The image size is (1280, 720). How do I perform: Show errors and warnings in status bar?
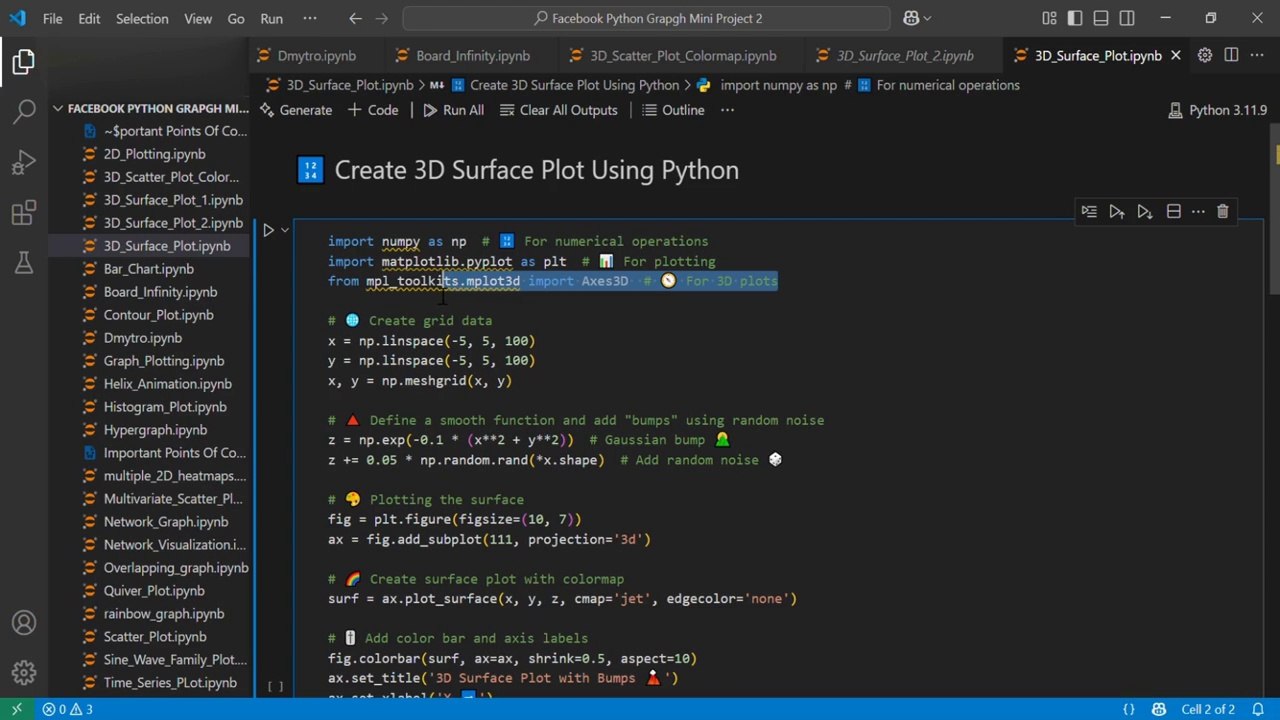pyautogui.click(x=67, y=709)
